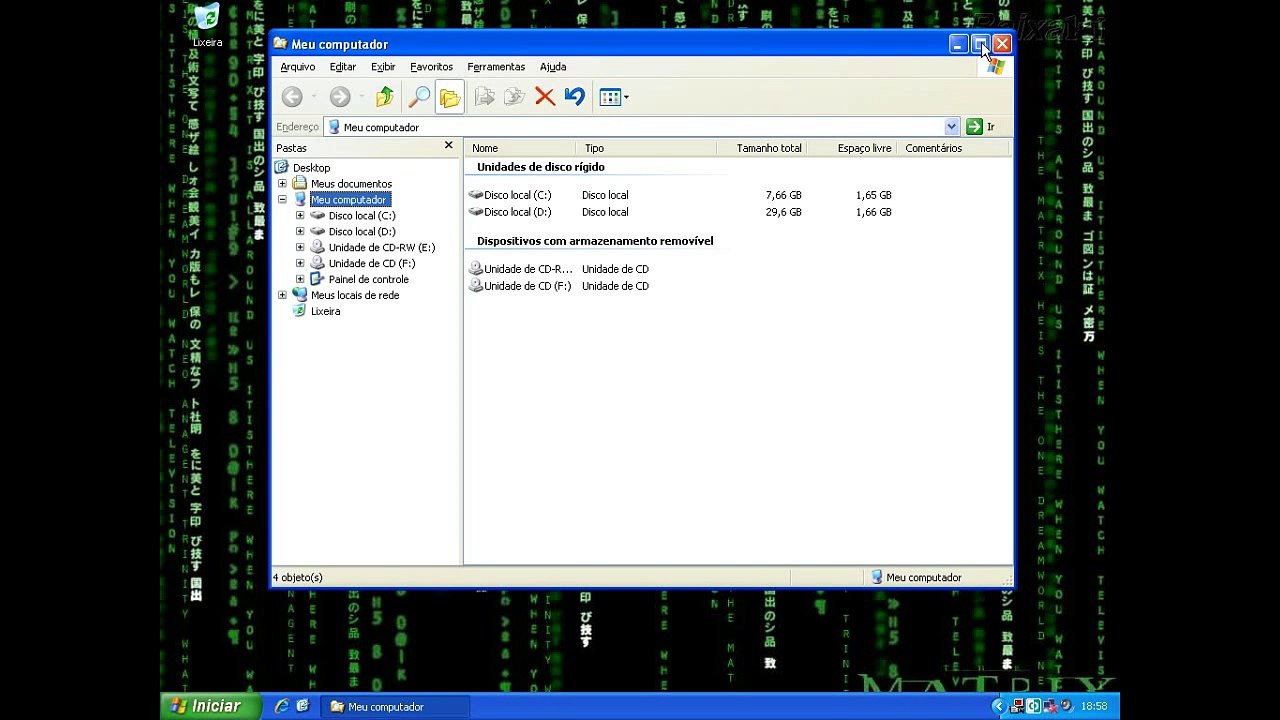
Task: Toggle the Pastas folders pane button
Action: 450,97
